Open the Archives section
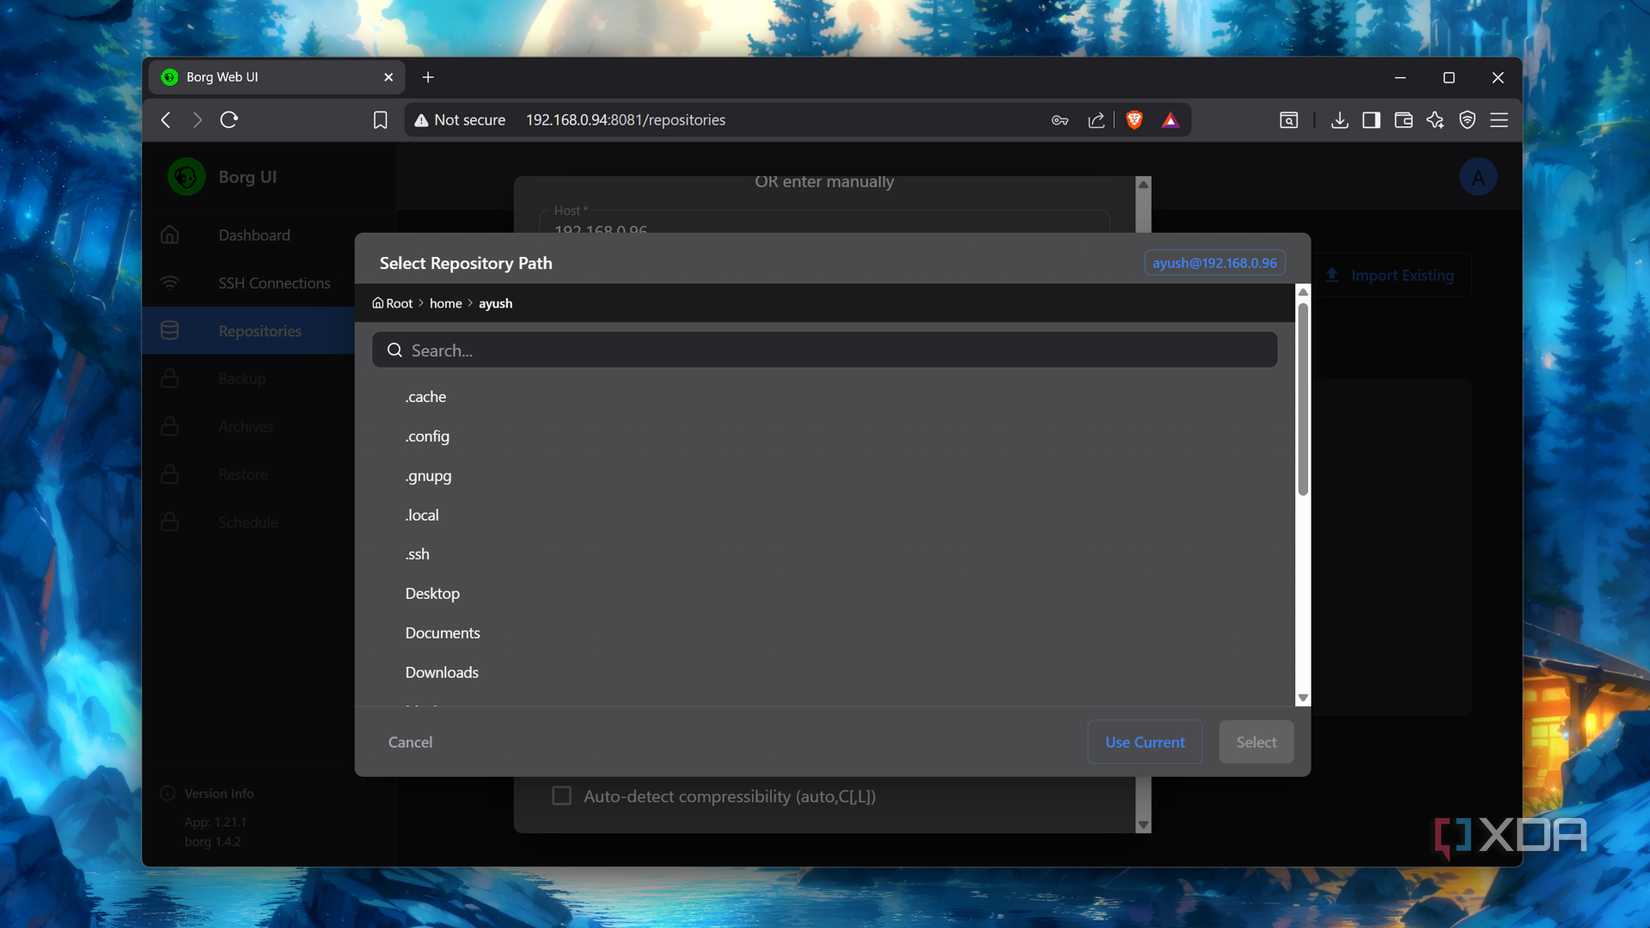The height and width of the screenshot is (928, 1650). (245, 426)
